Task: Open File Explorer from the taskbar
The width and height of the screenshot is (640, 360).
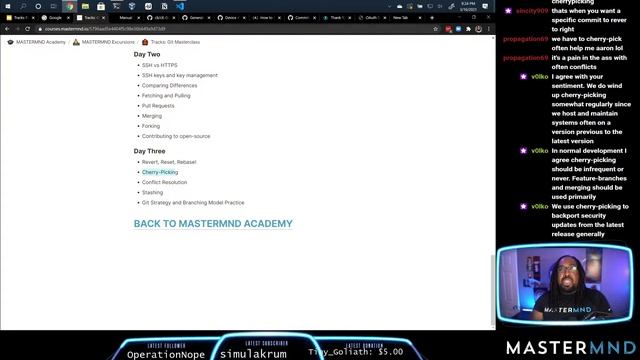Action: pos(85,6)
